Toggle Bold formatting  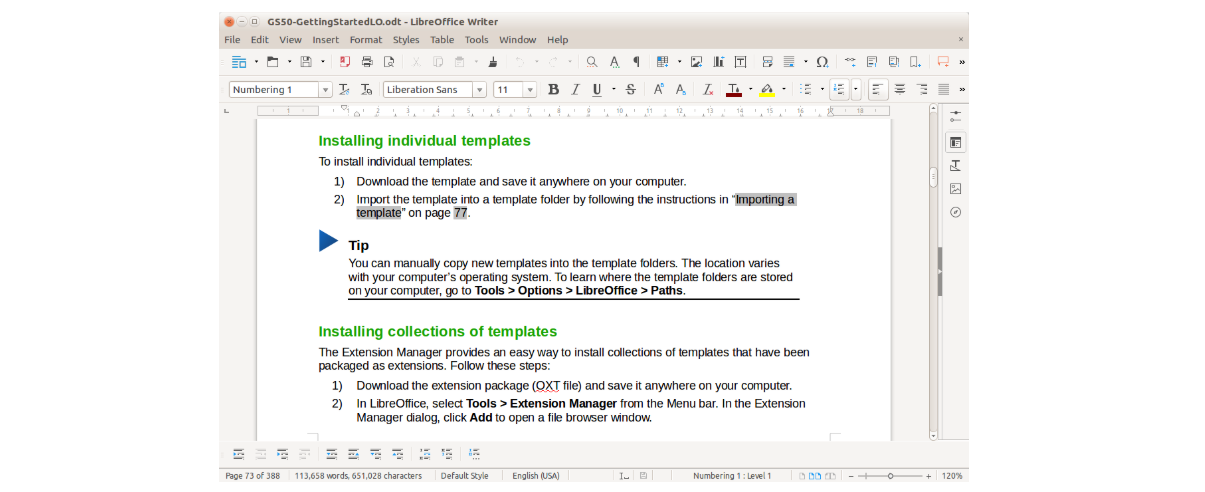[553, 90]
